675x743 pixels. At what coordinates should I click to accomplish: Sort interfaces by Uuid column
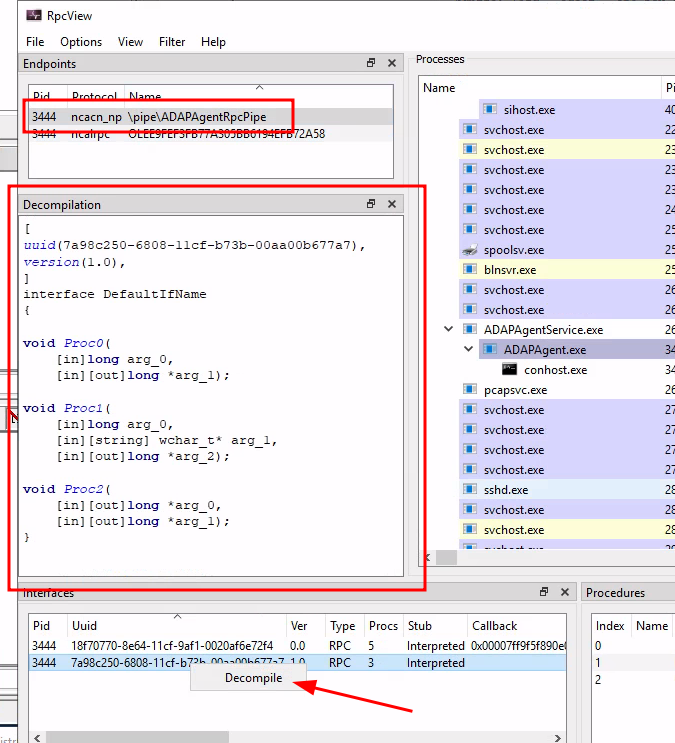coord(177,625)
